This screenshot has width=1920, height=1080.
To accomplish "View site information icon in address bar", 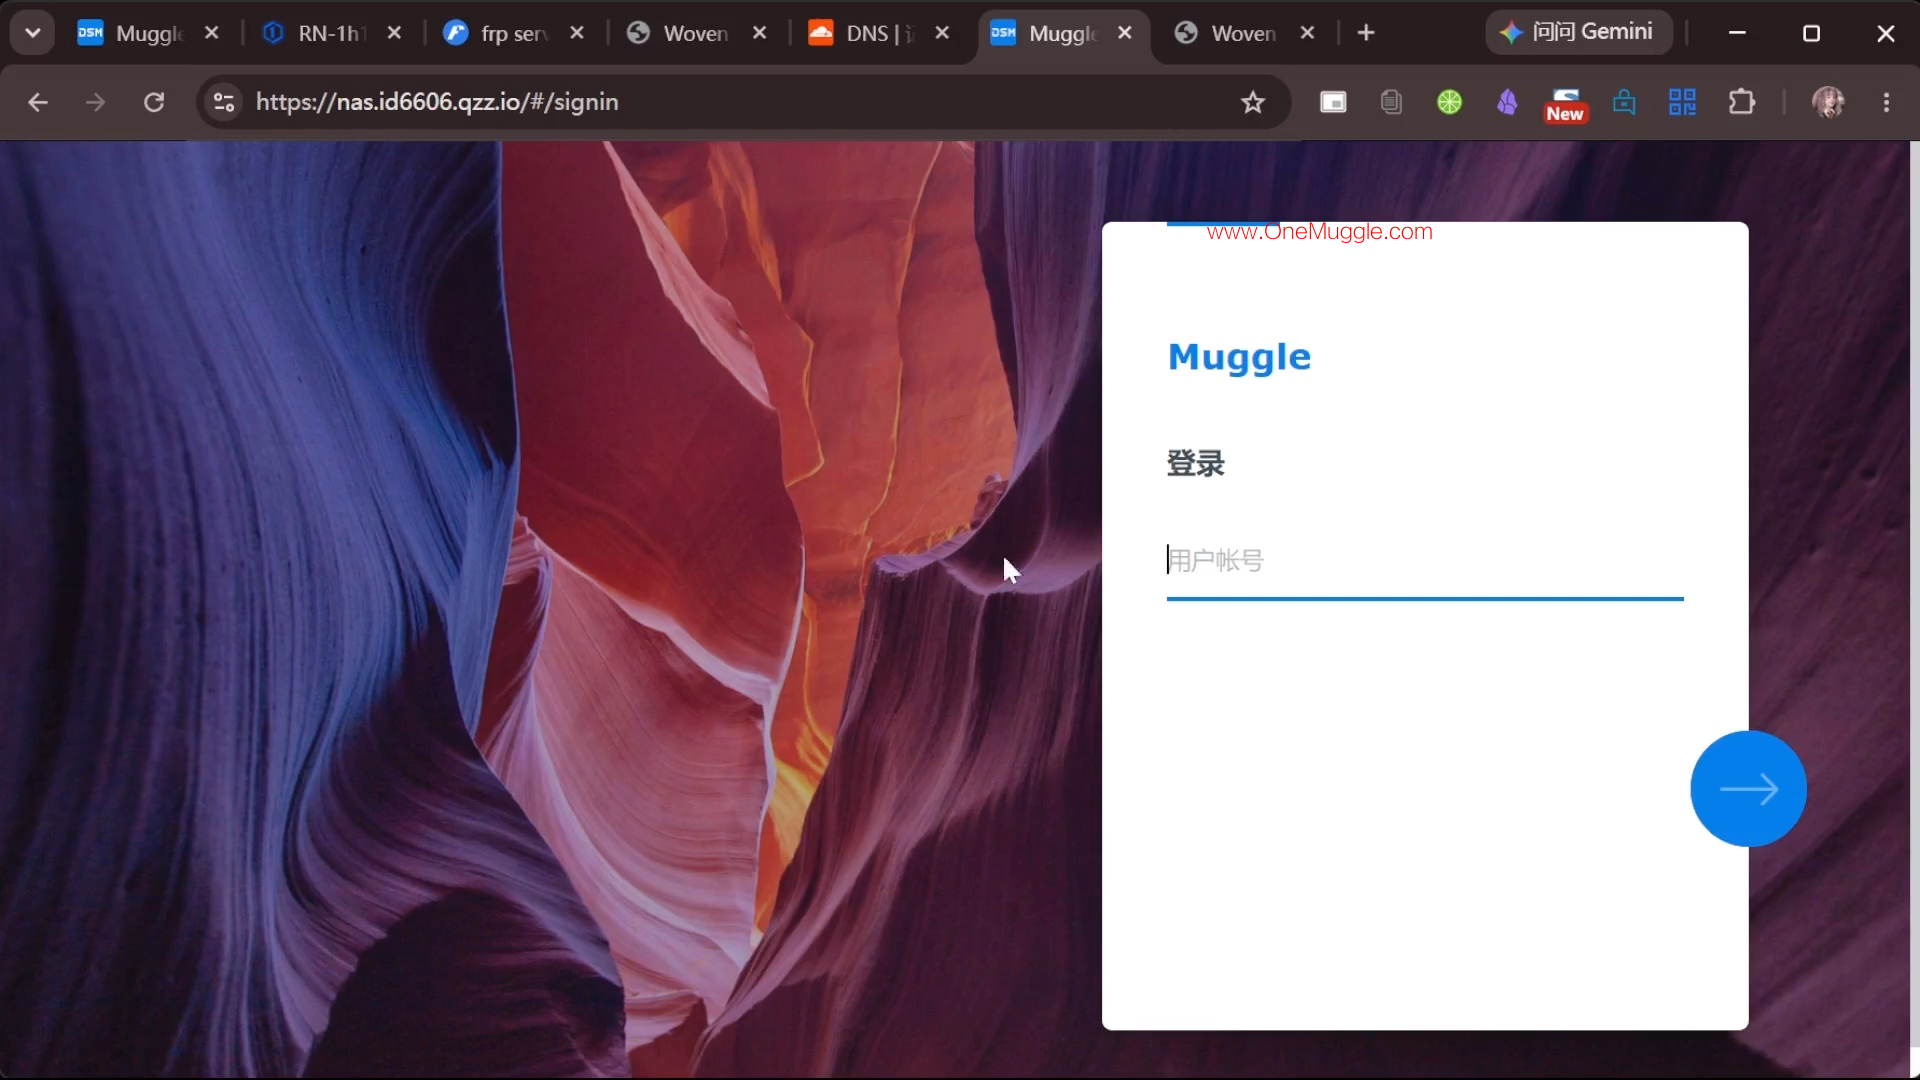I will [x=224, y=102].
